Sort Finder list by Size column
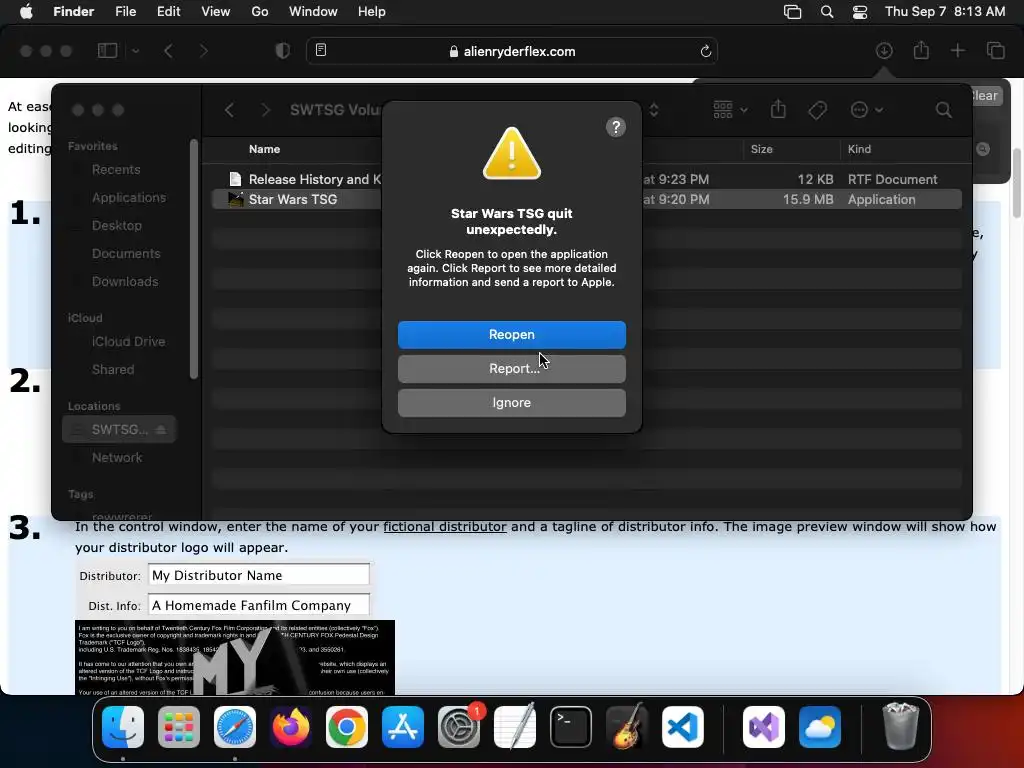Screen dimensions: 1024x768 tap(761, 149)
